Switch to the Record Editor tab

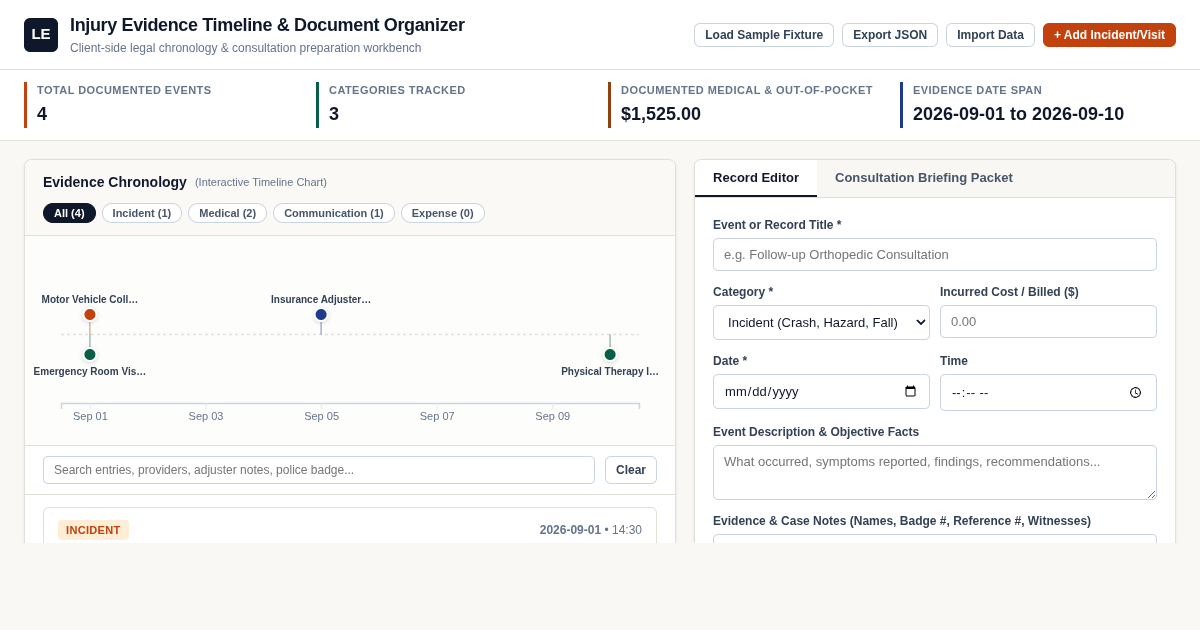click(756, 178)
